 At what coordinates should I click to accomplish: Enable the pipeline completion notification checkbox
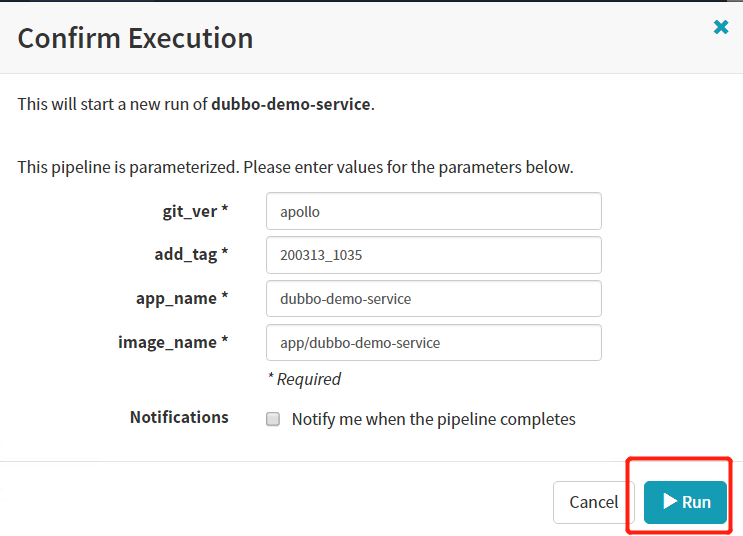coord(273,420)
